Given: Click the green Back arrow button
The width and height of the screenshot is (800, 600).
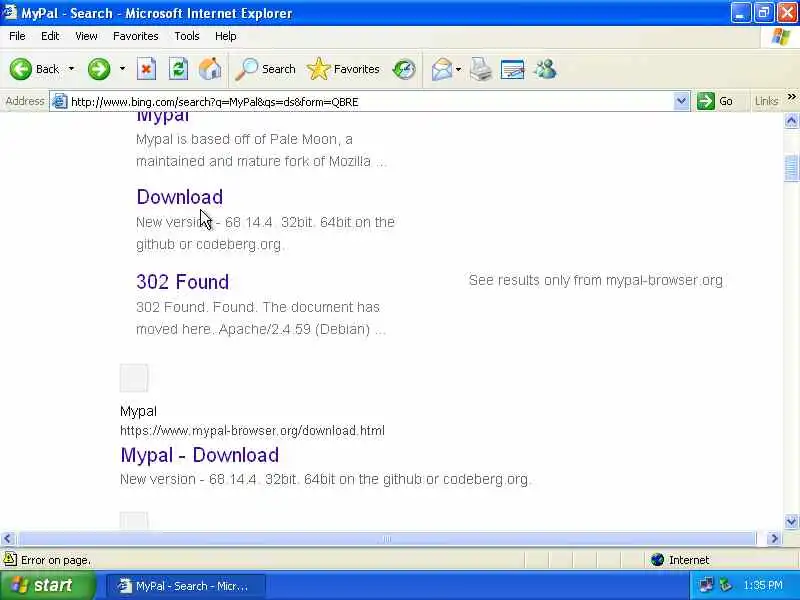Looking at the screenshot, I should [x=20, y=69].
